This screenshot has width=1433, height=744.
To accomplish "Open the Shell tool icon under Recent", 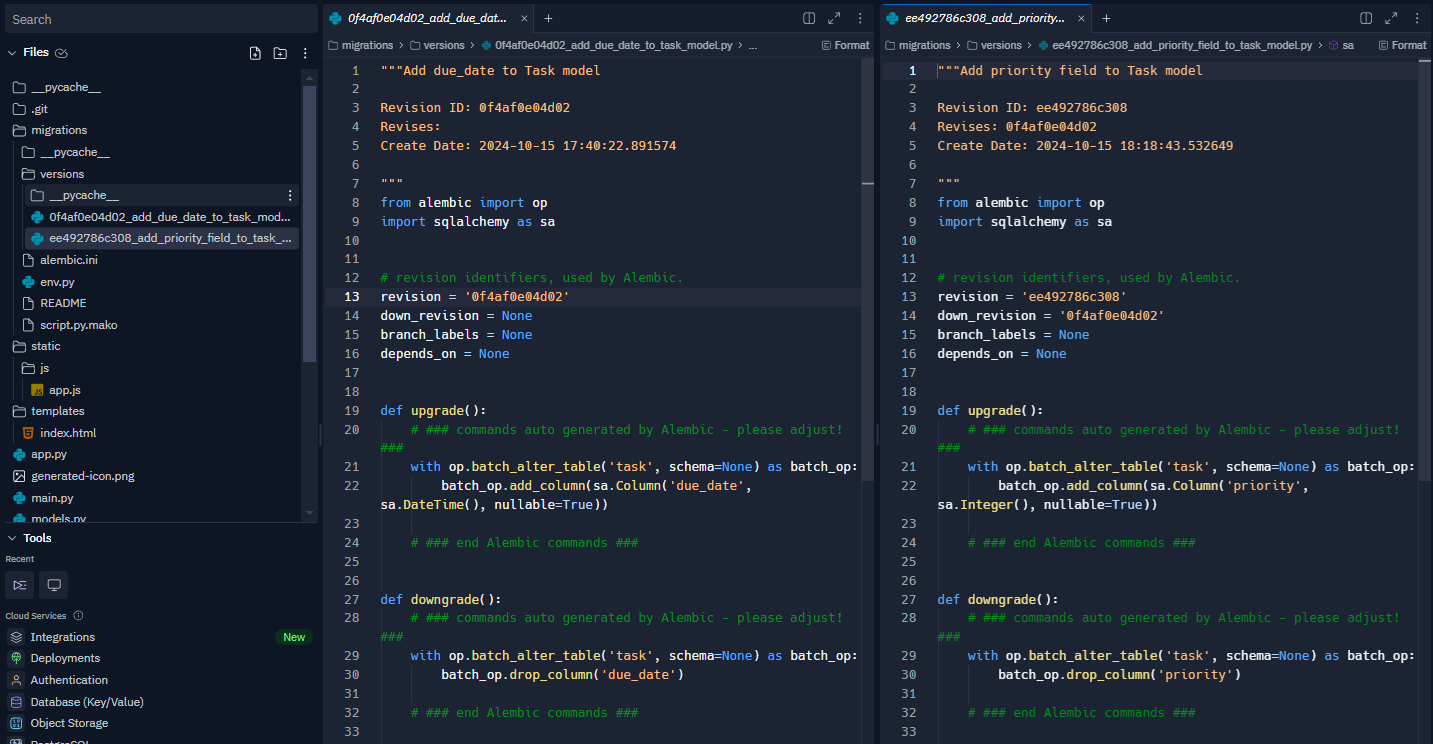I will [x=20, y=584].
